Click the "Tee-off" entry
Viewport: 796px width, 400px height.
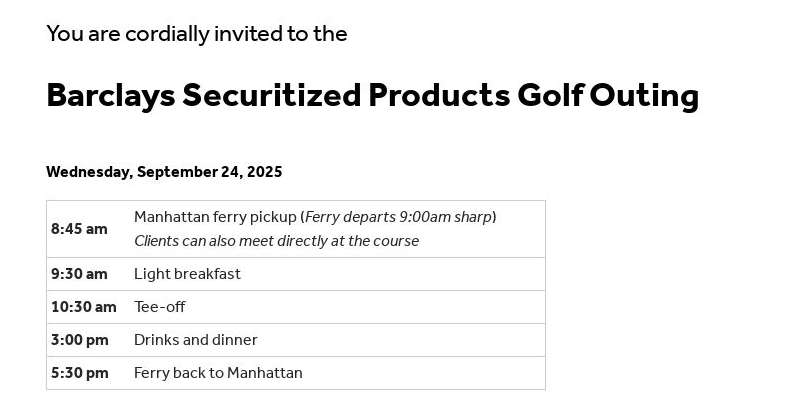click(x=160, y=307)
